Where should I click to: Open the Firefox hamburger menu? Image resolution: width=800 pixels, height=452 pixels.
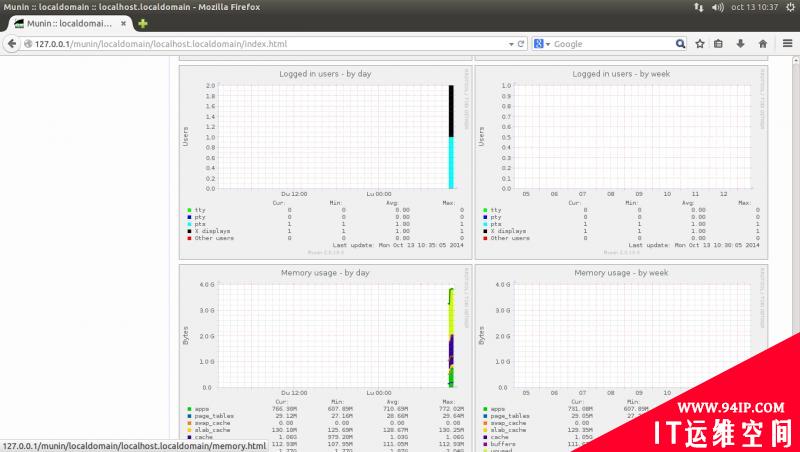(x=788, y=44)
